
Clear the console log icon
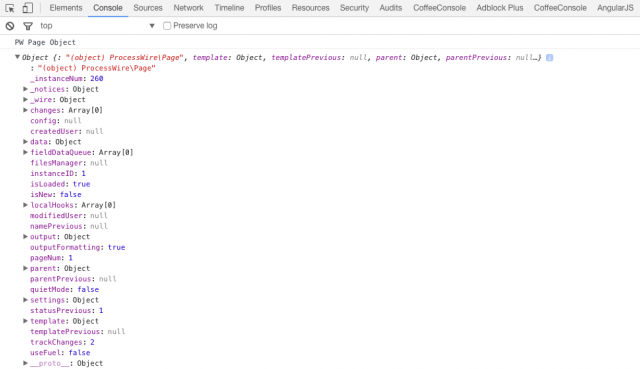[x=10, y=26]
